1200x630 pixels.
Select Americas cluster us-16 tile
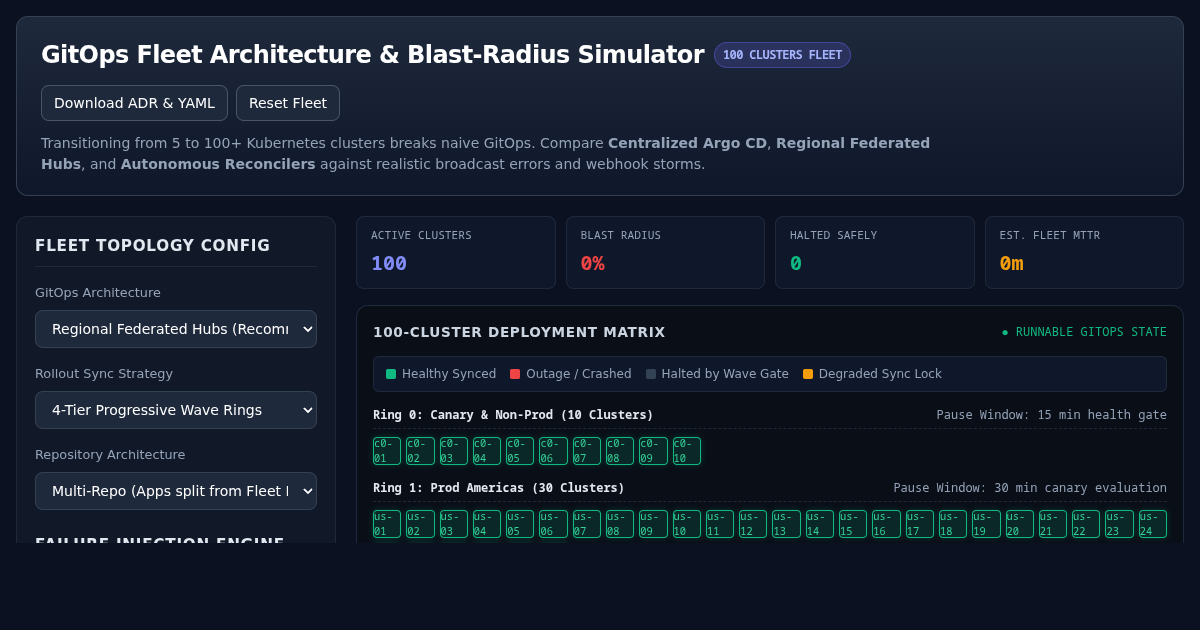point(886,524)
